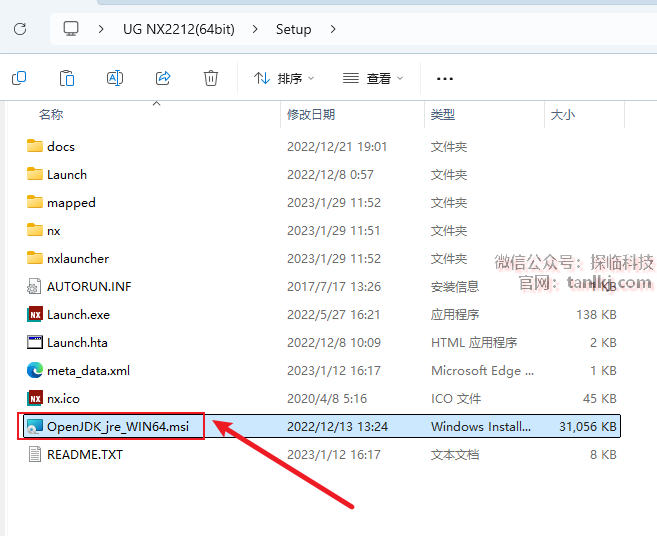657x536 pixels.
Task: Select the AUTORUN.INF file name
Action: [89, 287]
